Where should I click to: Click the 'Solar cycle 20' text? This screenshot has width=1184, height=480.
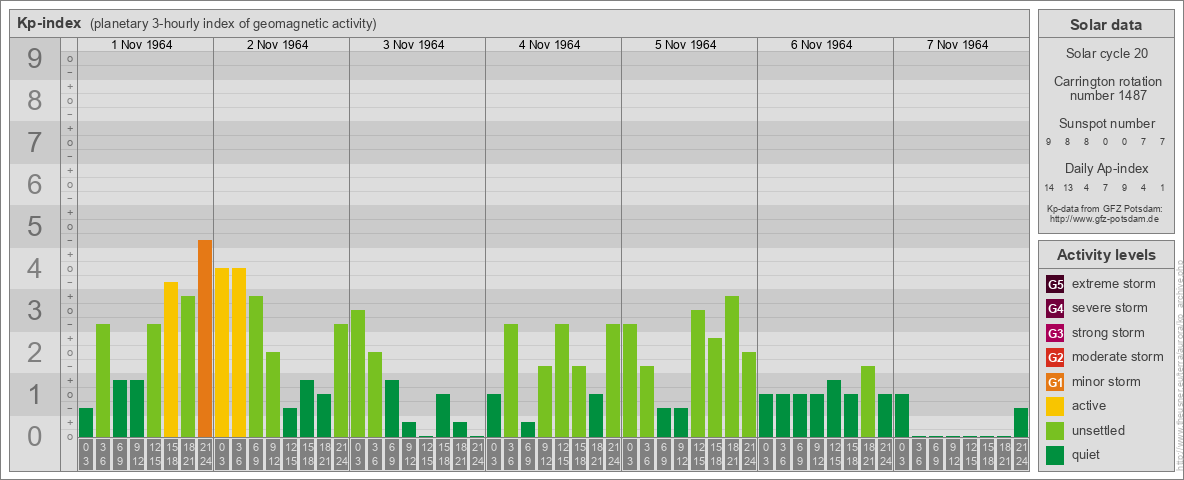point(1106,54)
